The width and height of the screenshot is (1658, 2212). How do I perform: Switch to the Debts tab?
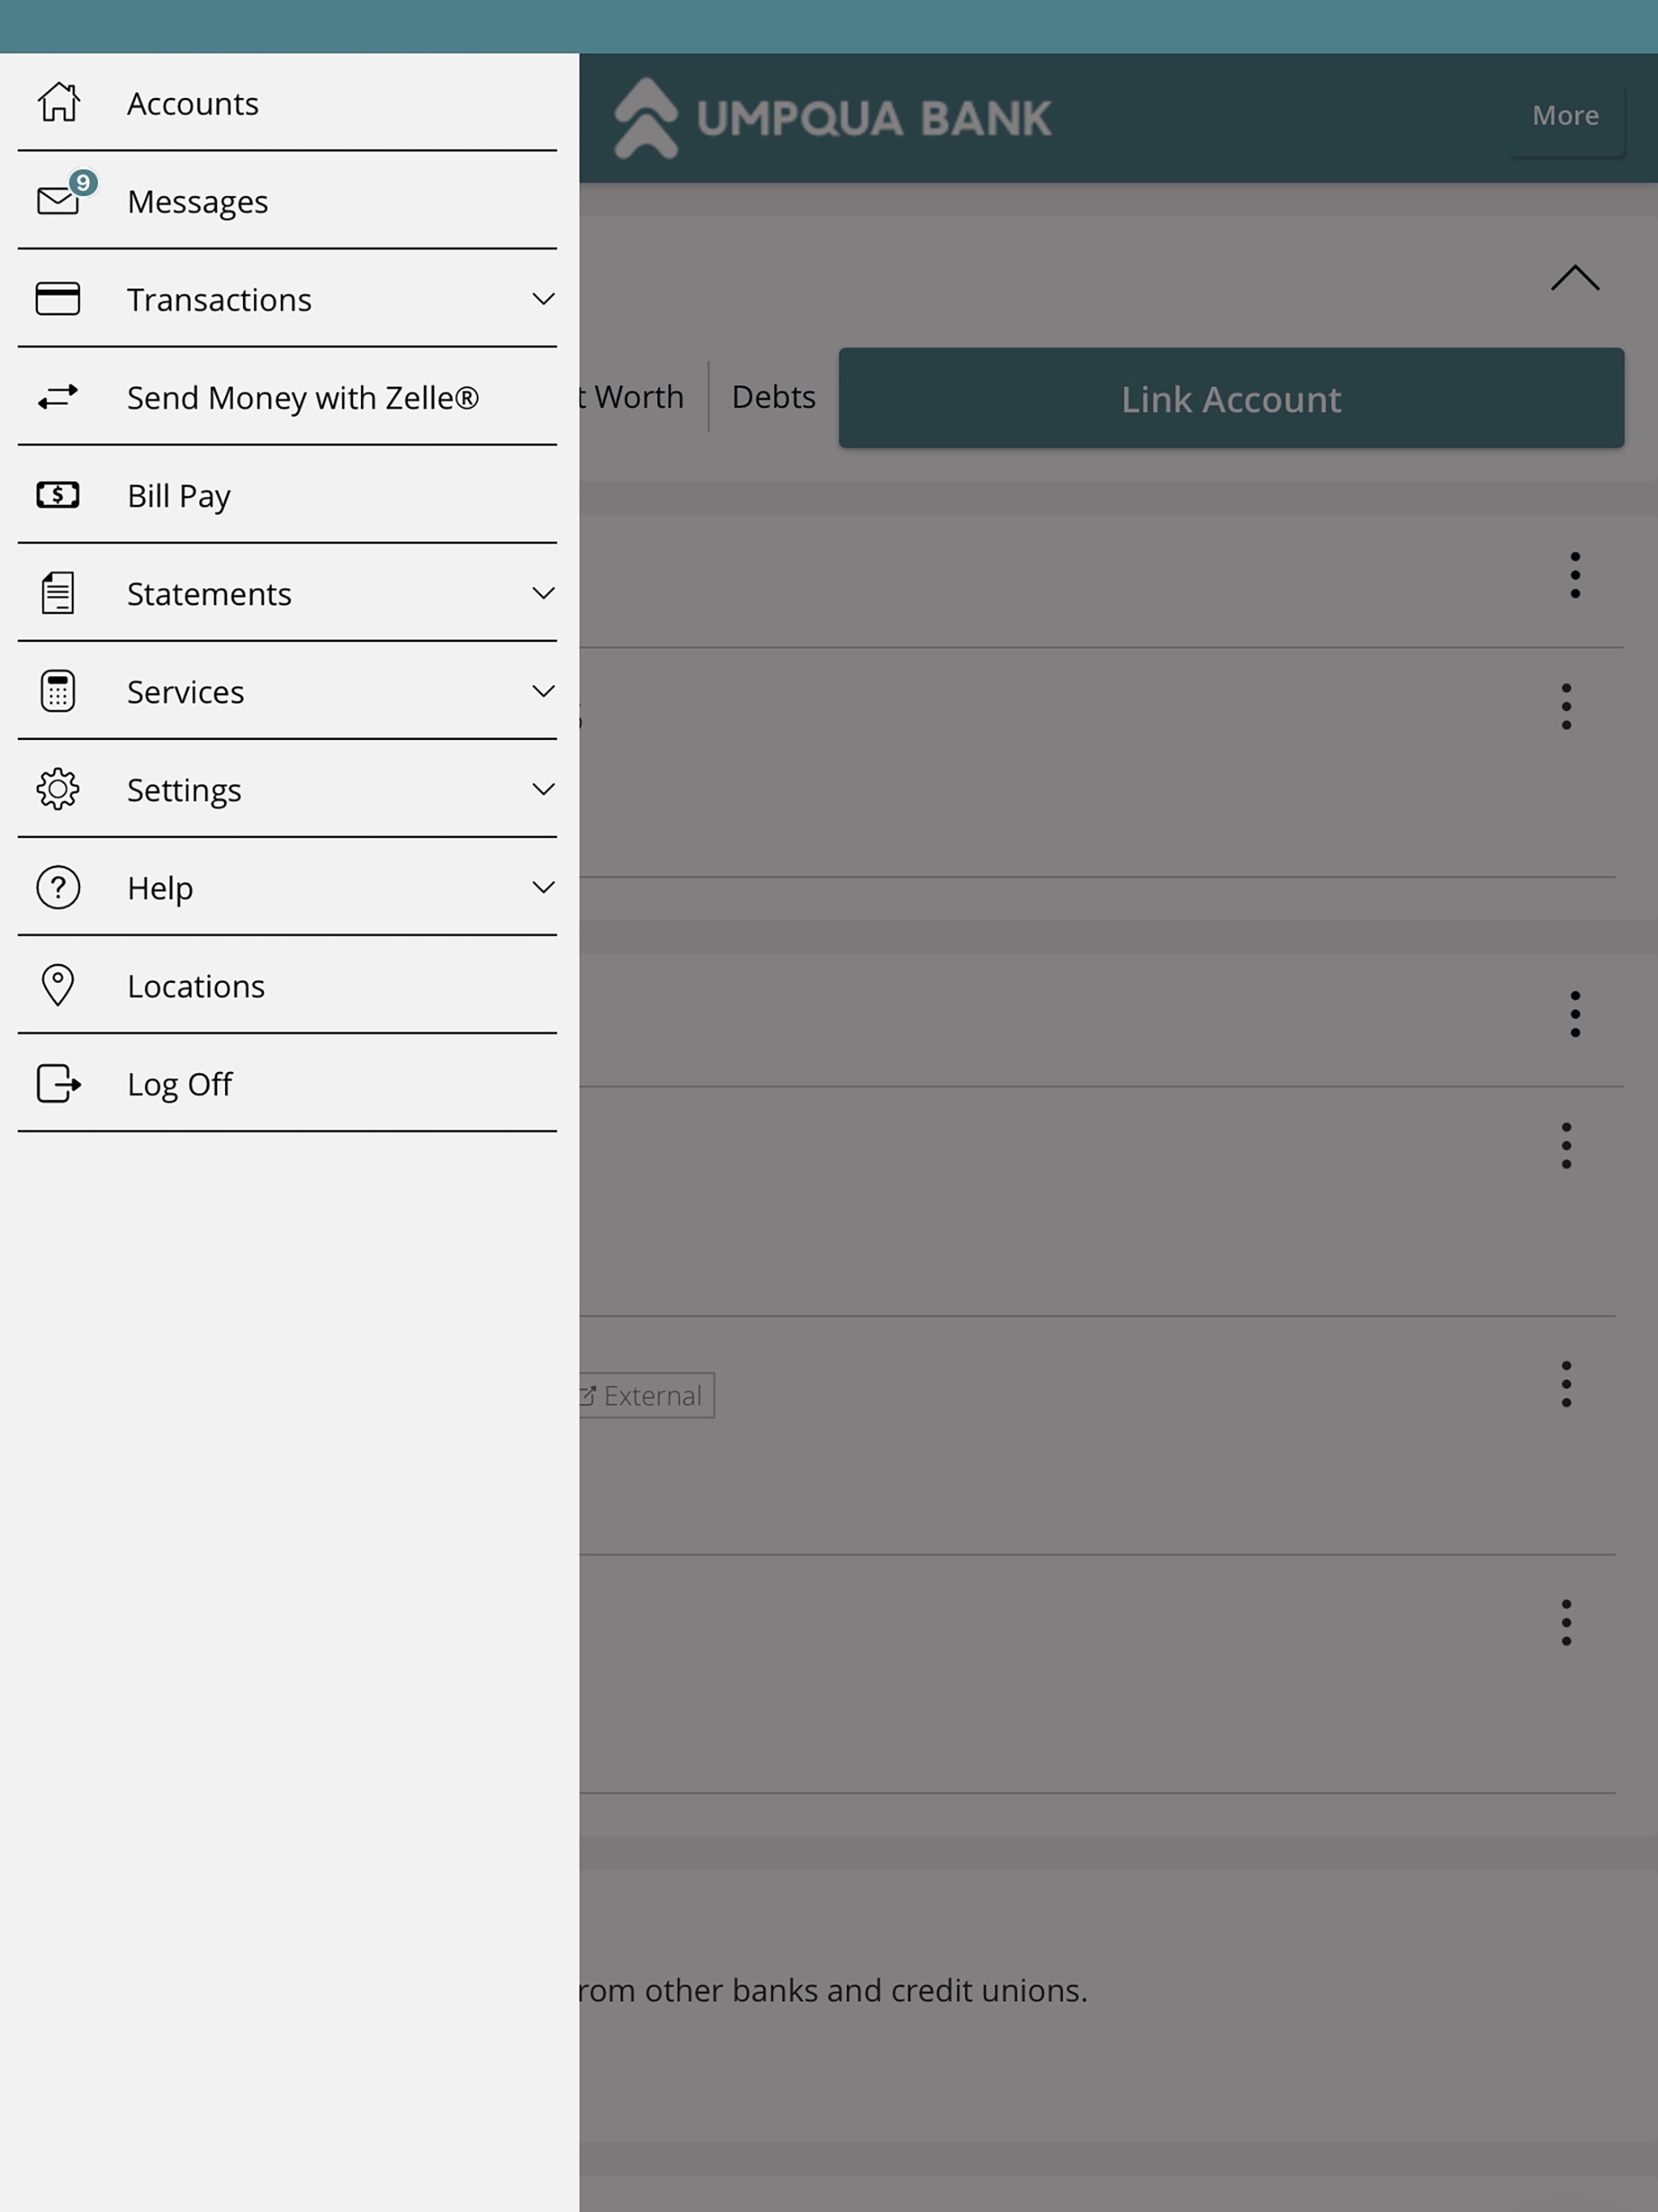tap(773, 397)
